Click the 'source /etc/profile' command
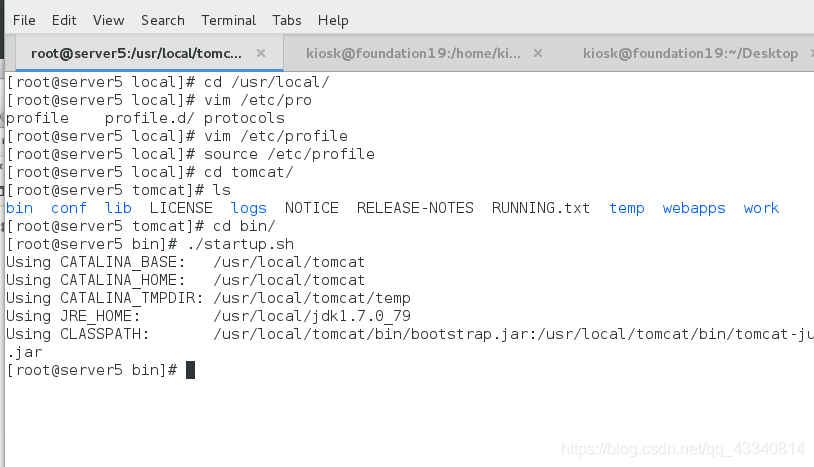The width and height of the screenshot is (814, 467). pyautogui.click(x=289, y=154)
